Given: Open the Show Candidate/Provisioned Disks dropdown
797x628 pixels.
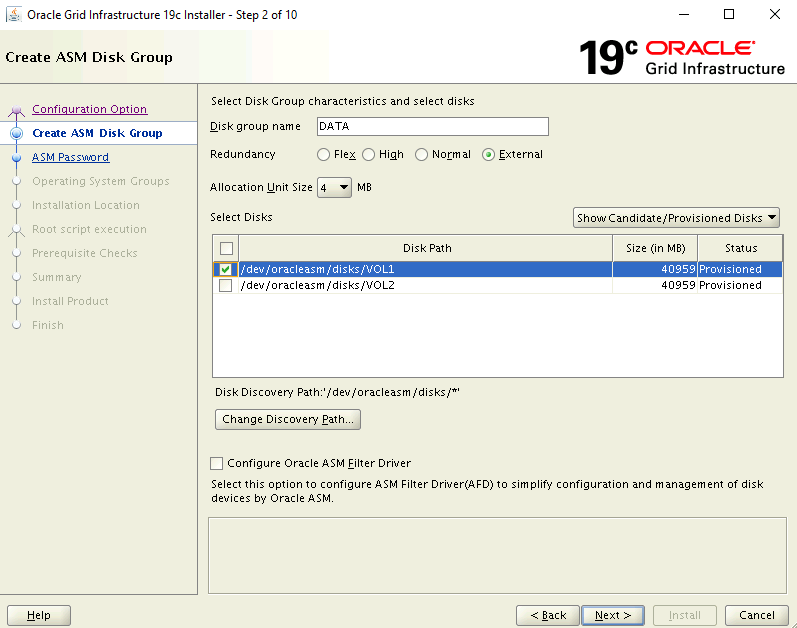Looking at the screenshot, I should [676, 218].
